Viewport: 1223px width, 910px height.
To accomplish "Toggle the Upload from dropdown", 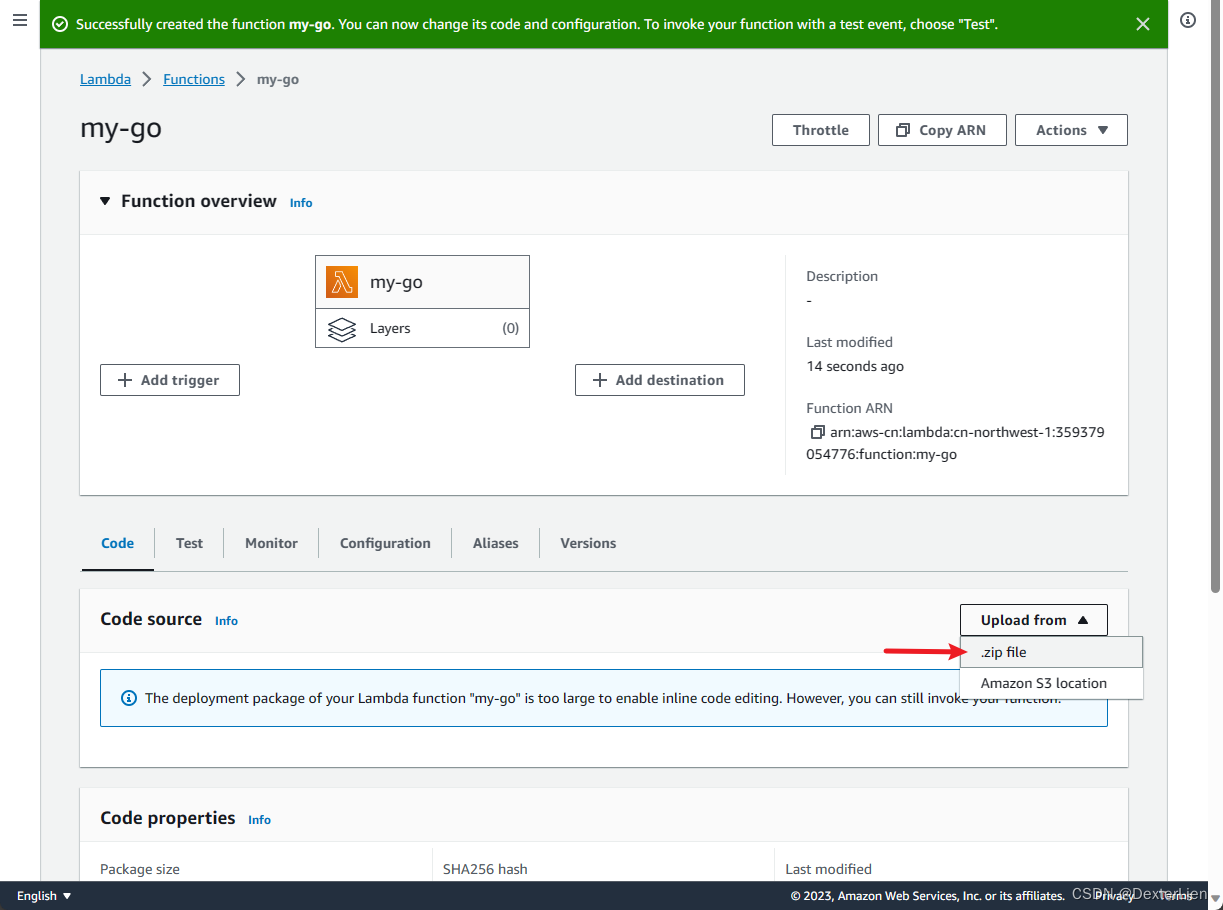I will (1034, 620).
